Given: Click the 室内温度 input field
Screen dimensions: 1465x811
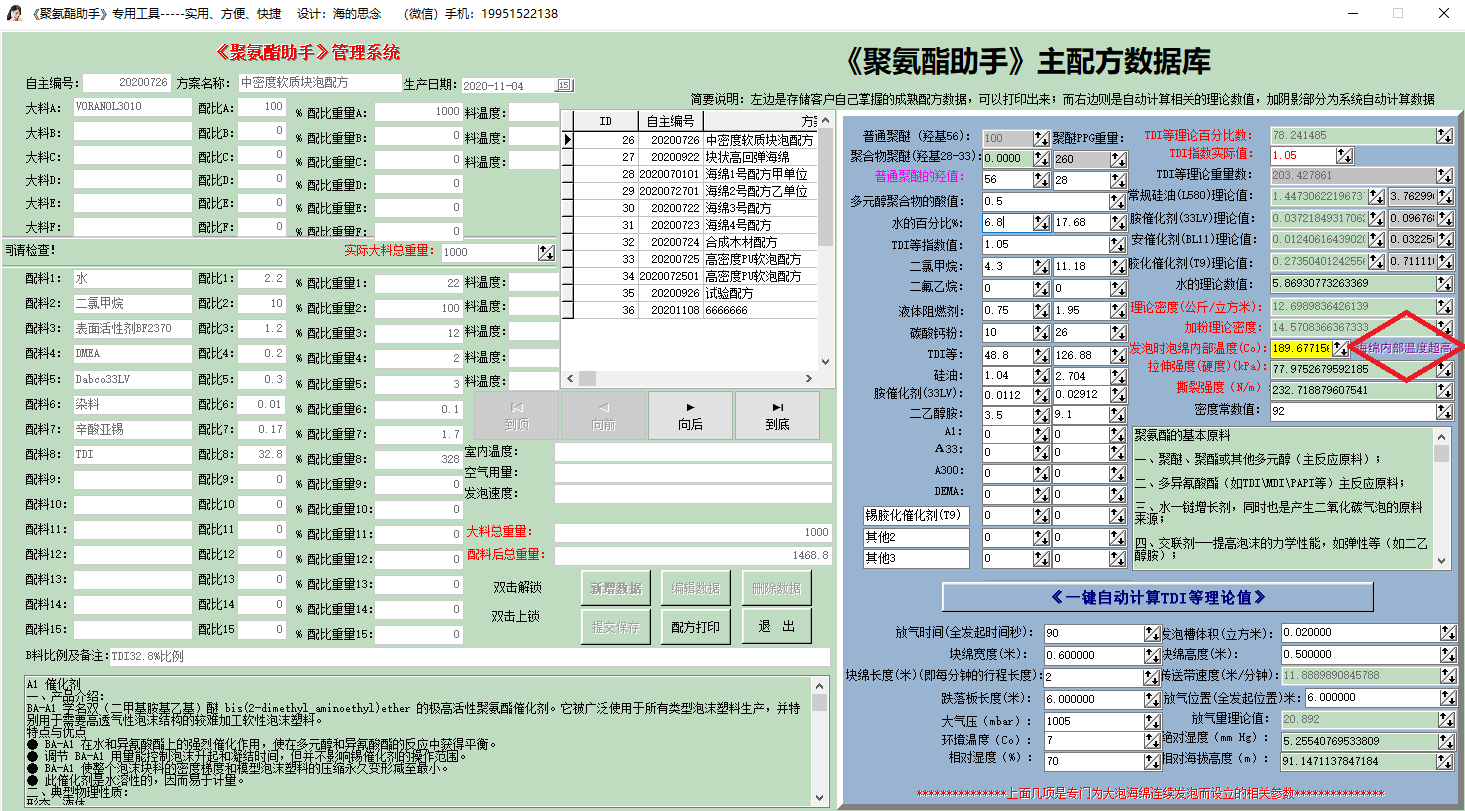Looking at the screenshot, I should click(693, 452).
